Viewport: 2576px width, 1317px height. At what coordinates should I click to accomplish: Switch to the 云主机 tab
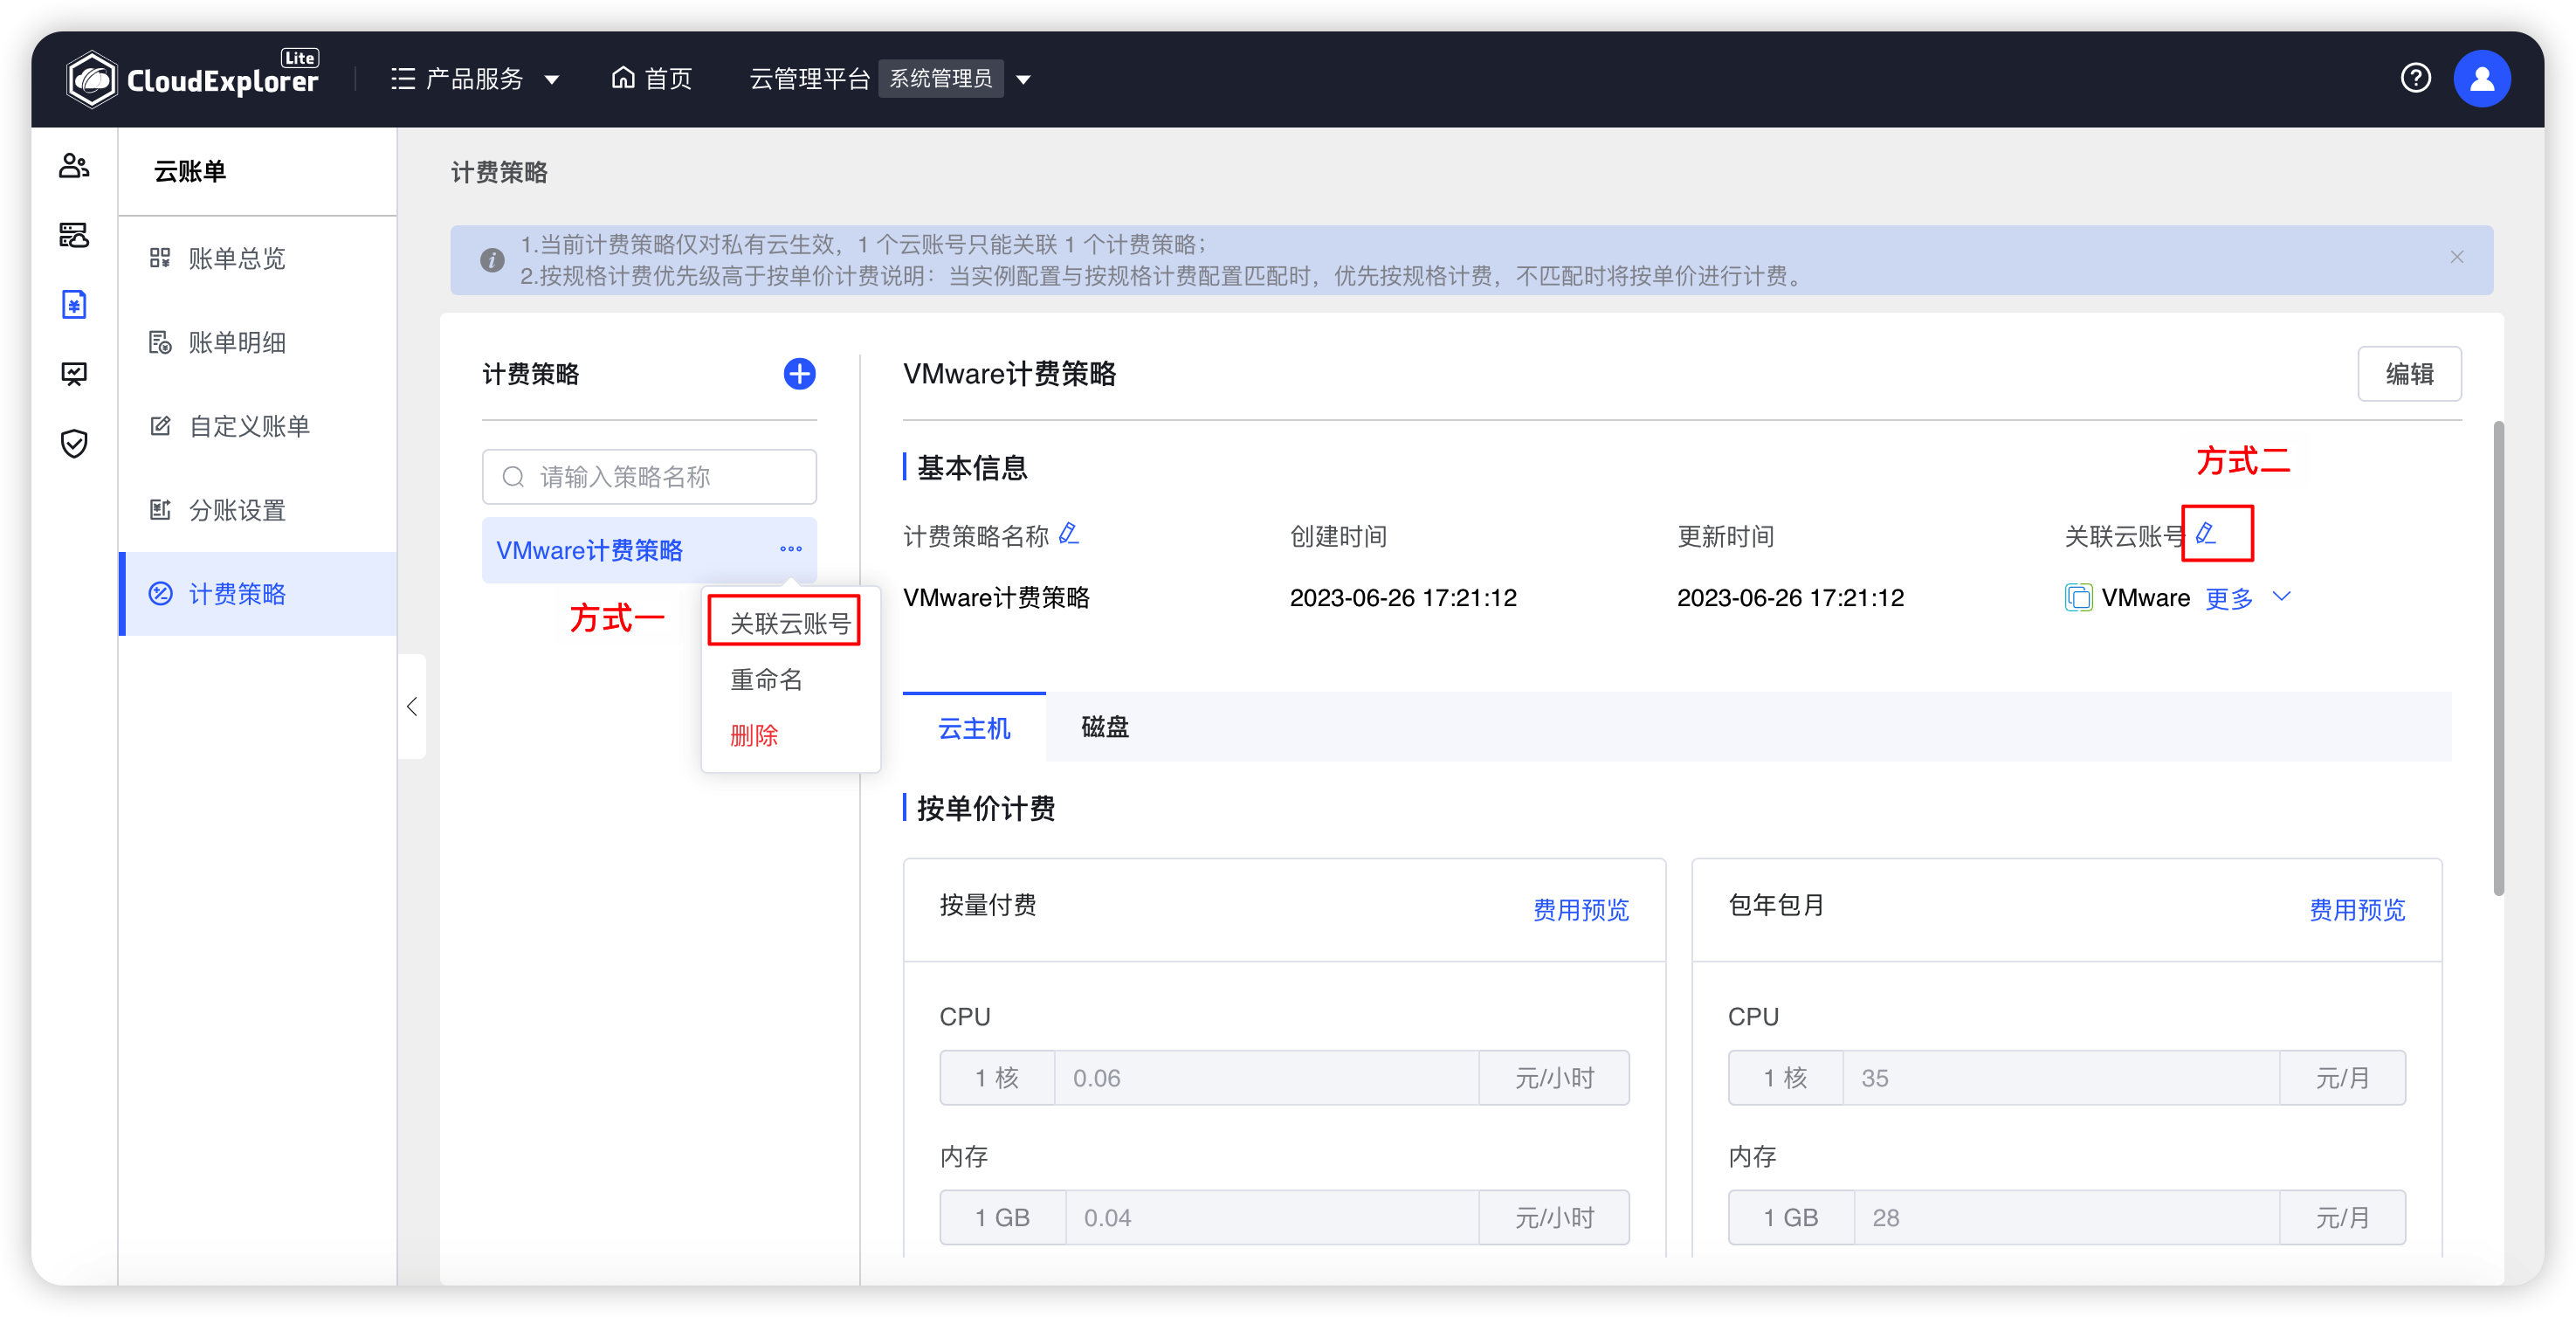[974, 727]
